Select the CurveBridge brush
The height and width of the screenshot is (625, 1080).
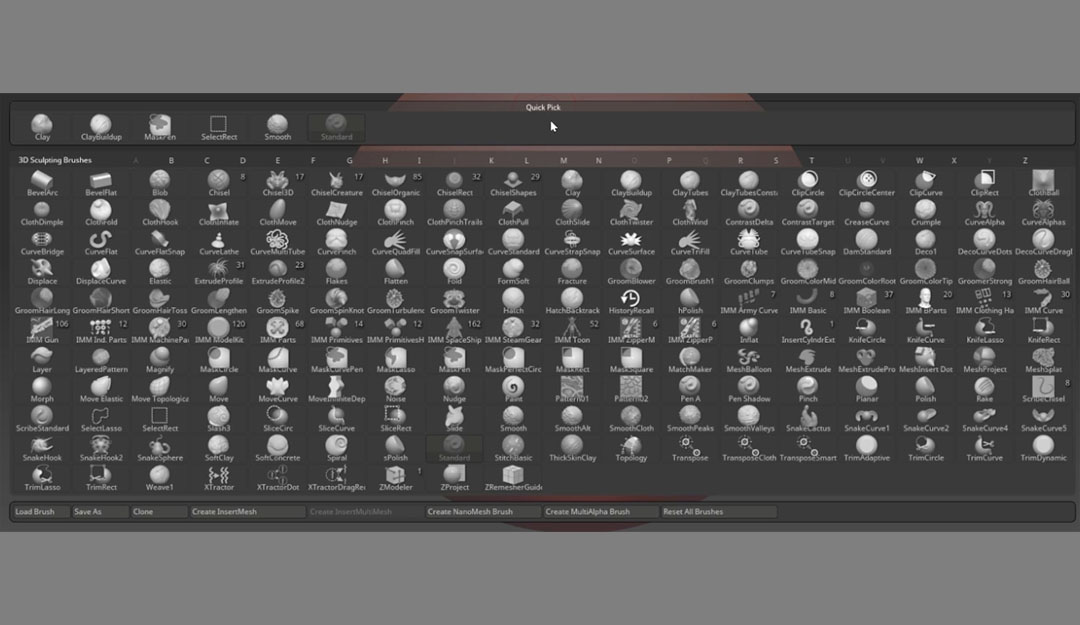(42, 243)
